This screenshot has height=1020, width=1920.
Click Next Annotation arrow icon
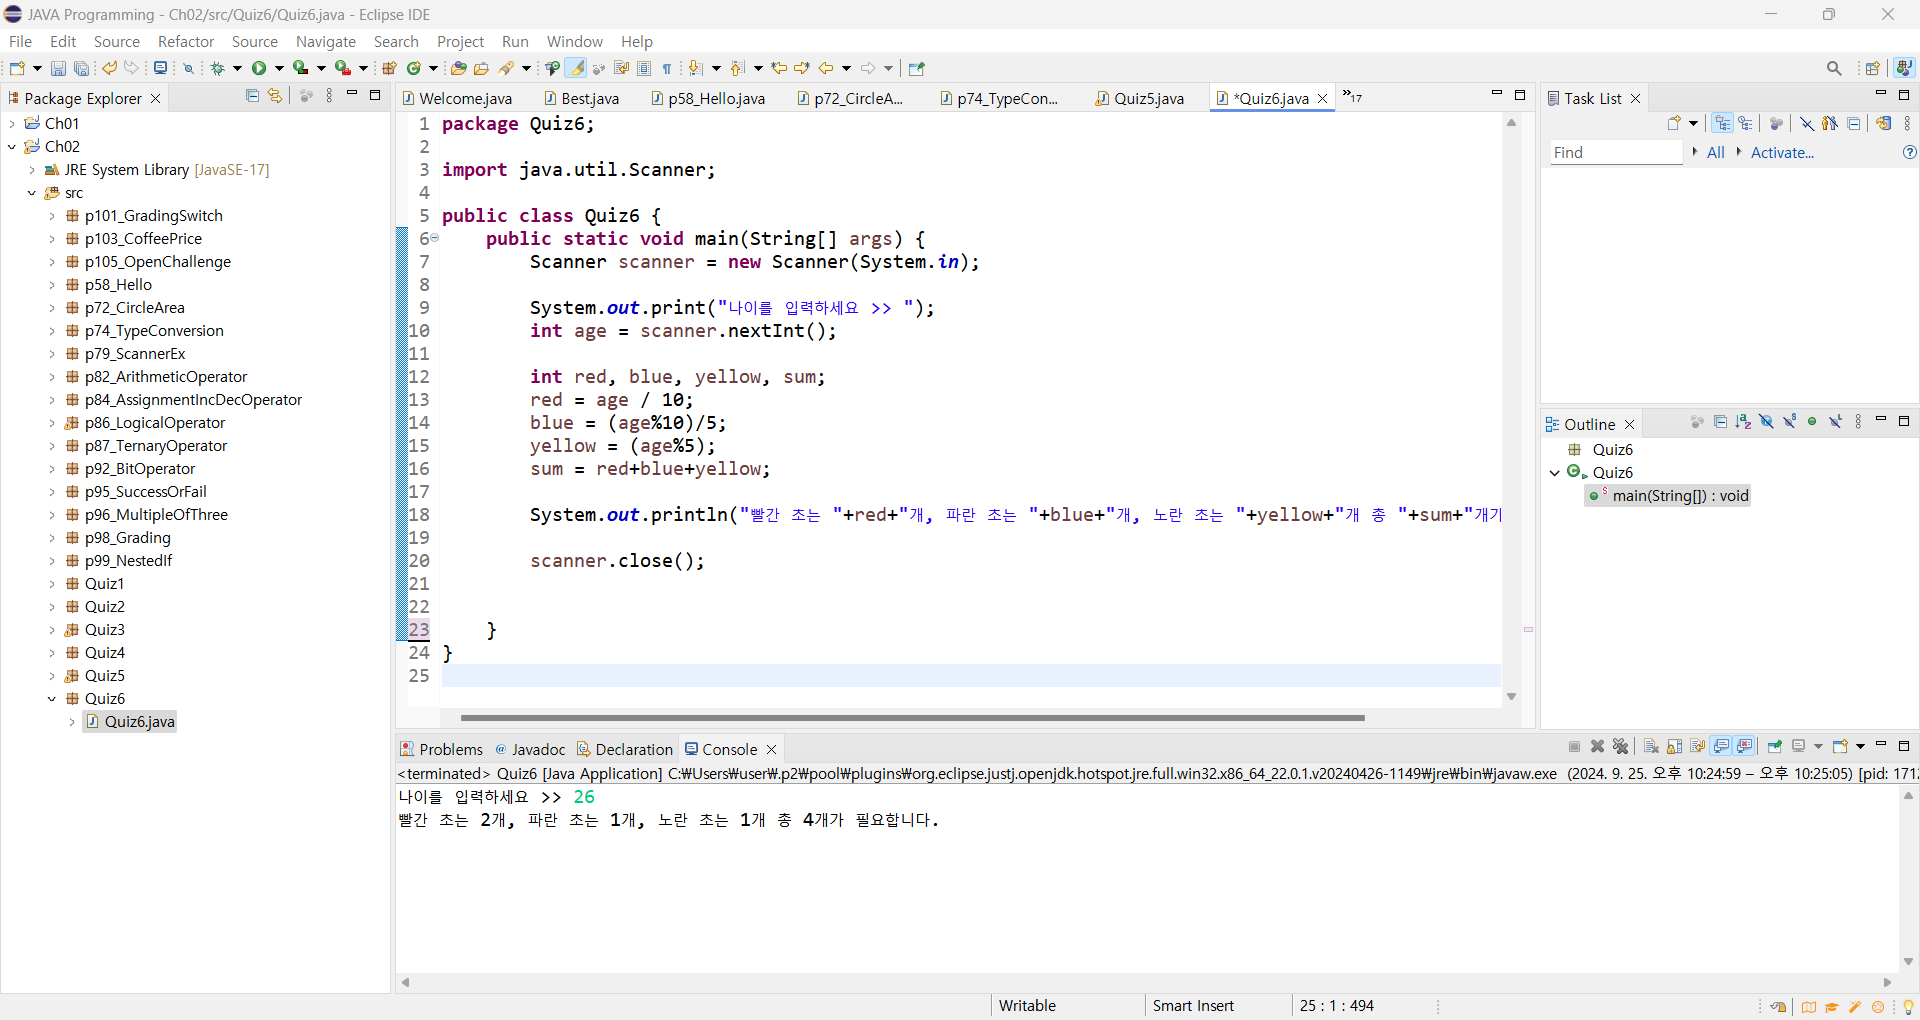(x=697, y=68)
